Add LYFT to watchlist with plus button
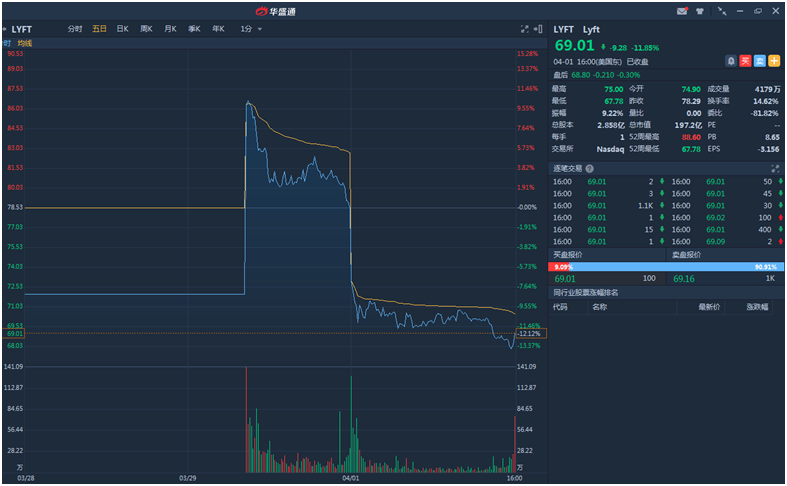The width and height of the screenshot is (787, 486). [774, 61]
